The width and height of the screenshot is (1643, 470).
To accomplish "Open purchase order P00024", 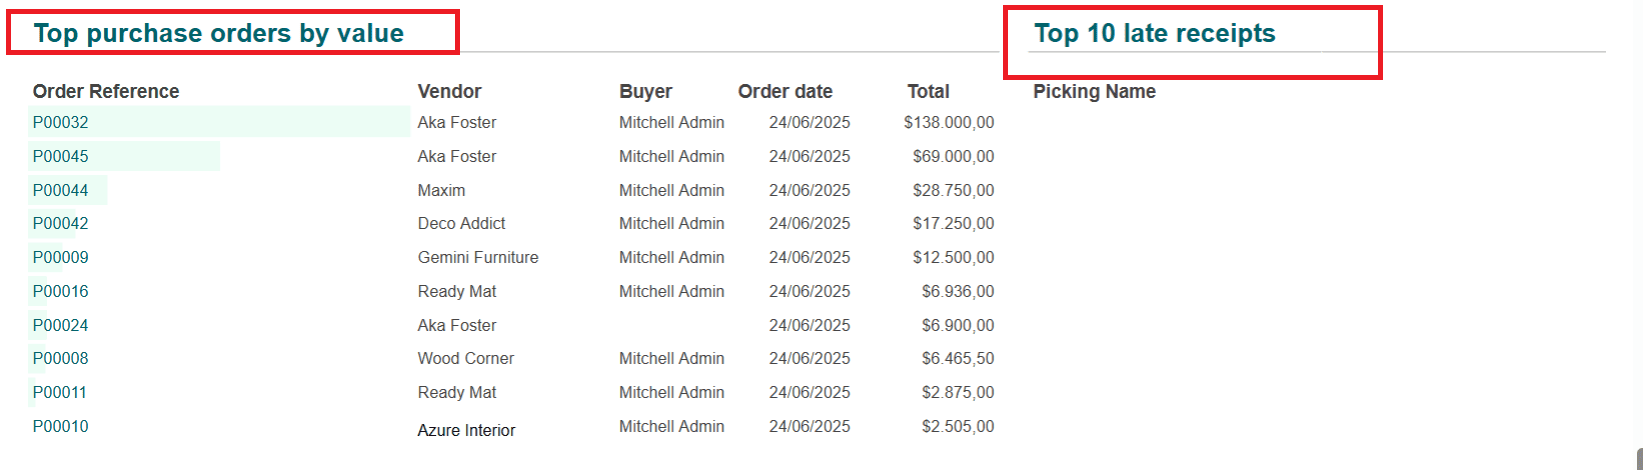I will pyautogui.click(x=61, y=325).
